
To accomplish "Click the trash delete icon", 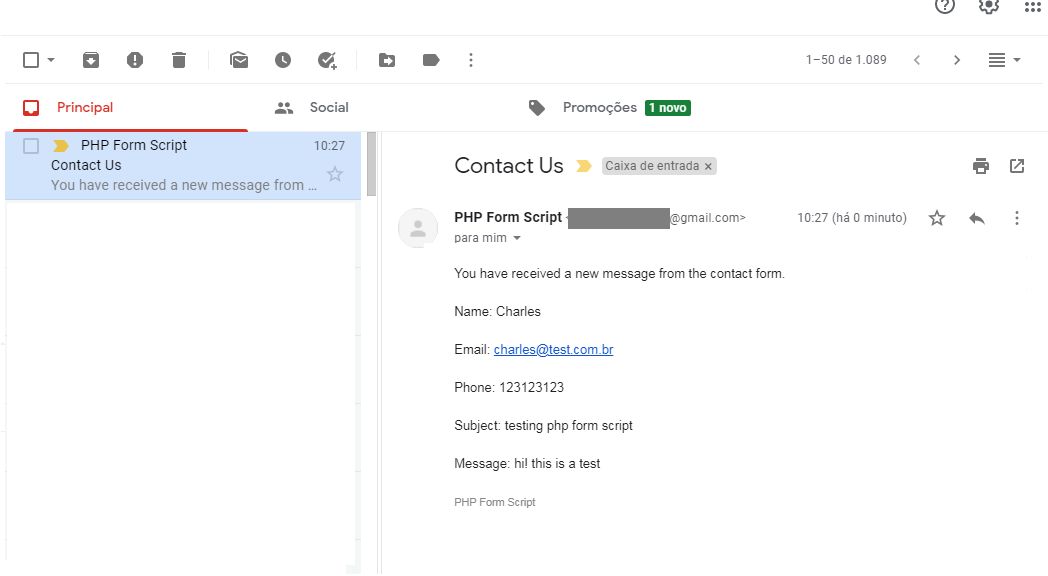I will 179,60.
